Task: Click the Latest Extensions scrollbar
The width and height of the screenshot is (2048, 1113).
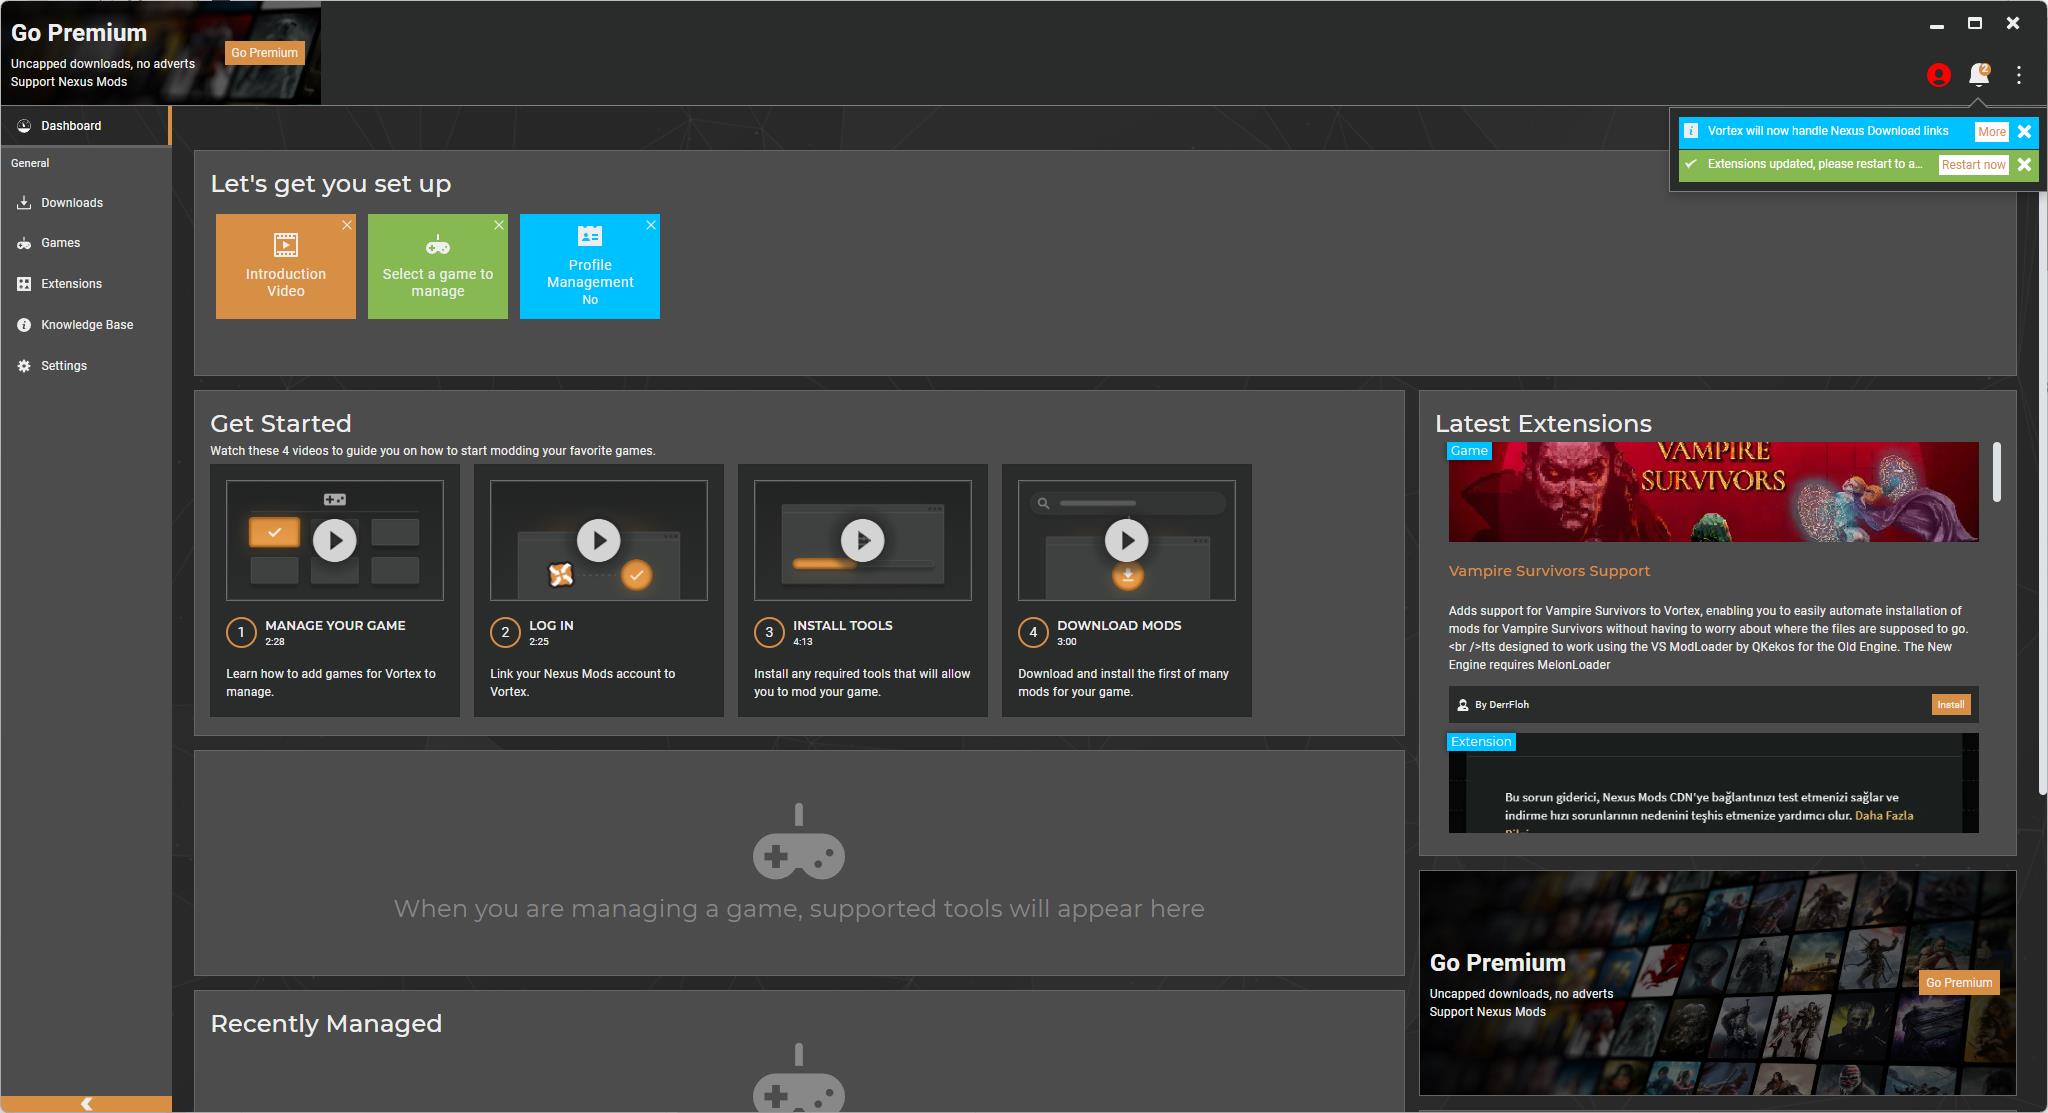Action: [x=1997, y=472]
